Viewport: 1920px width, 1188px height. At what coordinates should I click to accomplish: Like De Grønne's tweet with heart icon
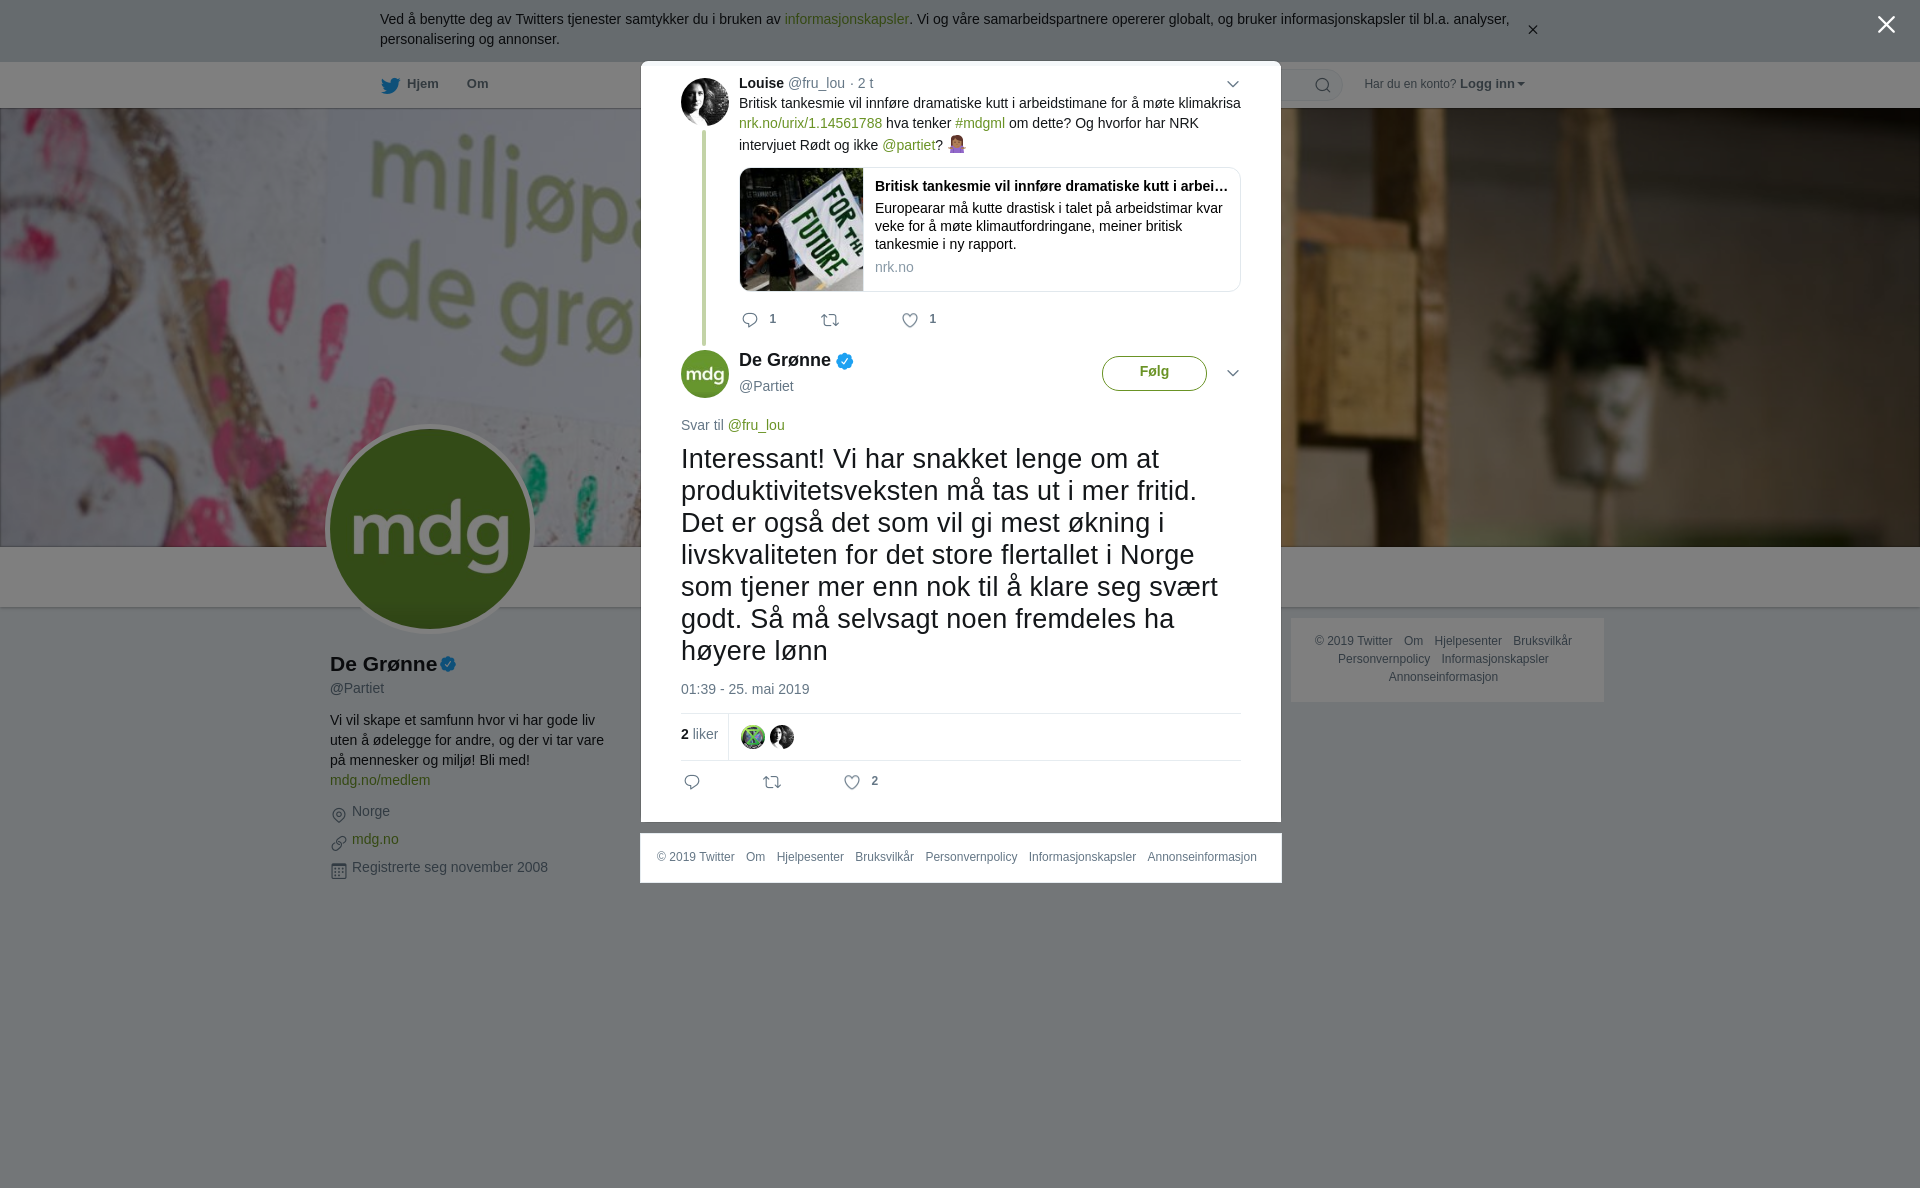[852, 782]
